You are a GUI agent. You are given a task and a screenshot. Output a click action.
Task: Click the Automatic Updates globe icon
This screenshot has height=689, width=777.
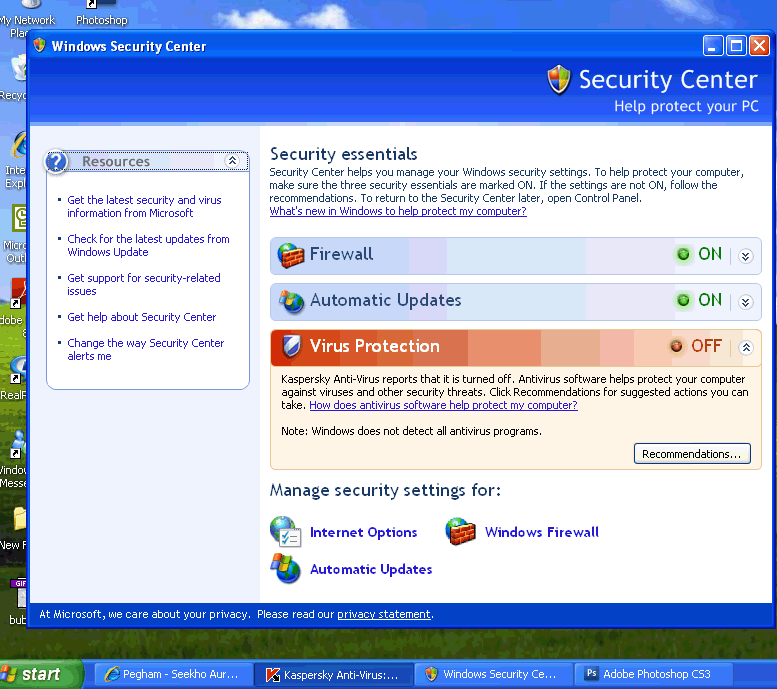click(x=291, y=301)
